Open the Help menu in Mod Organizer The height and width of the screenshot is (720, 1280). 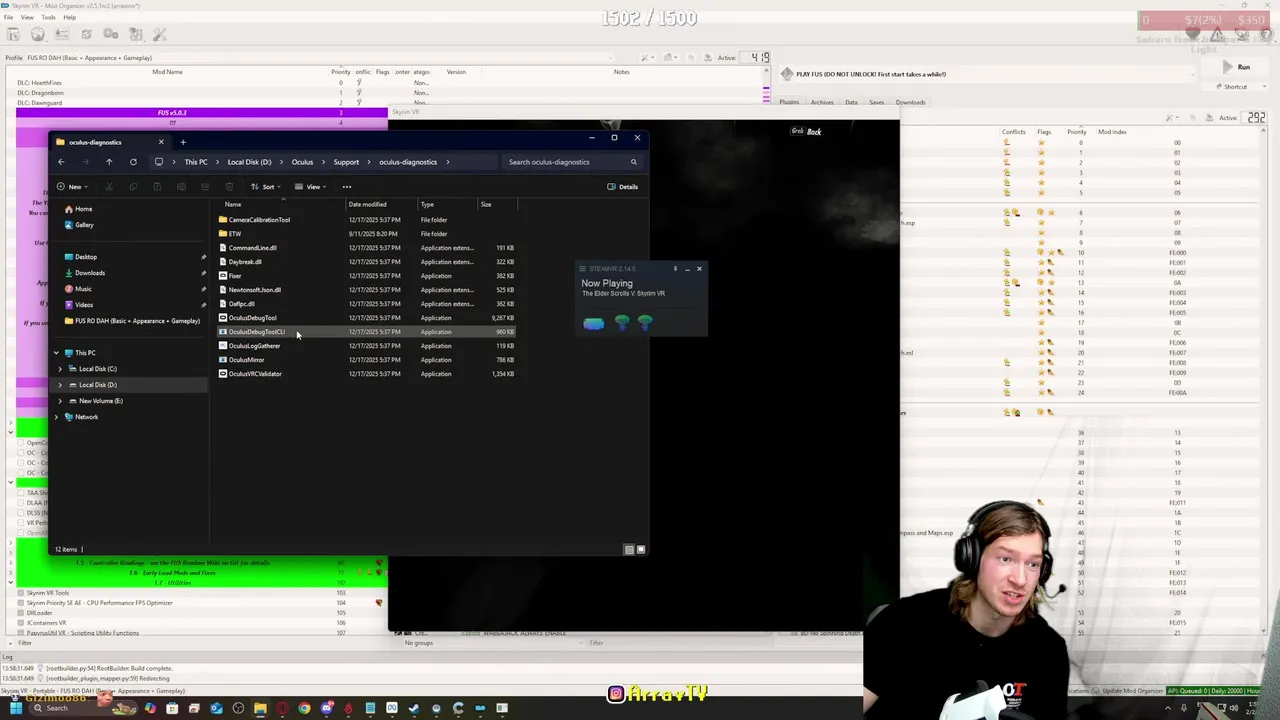69,17
